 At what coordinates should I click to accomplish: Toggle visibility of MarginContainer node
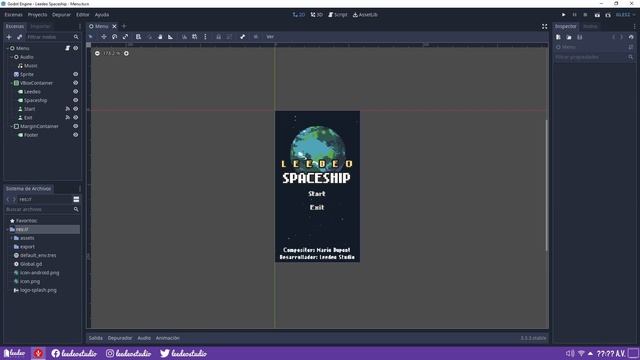pos(76,126)
